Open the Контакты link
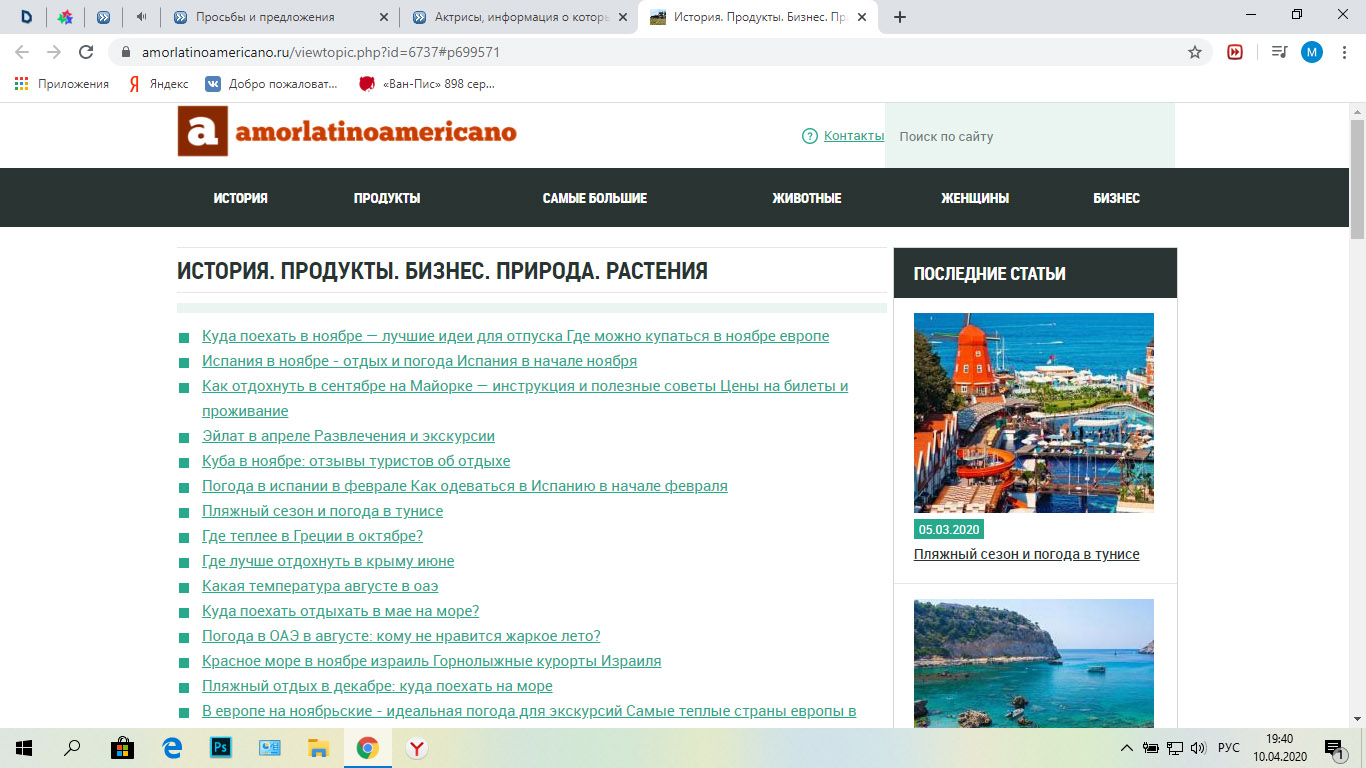Viewport: 1366px width, 768px height. [854, 136]
